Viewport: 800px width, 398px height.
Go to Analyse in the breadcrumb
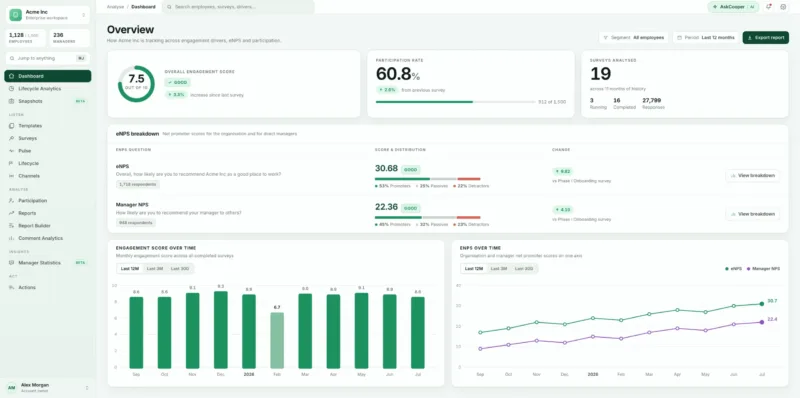[x=115, y=7]
